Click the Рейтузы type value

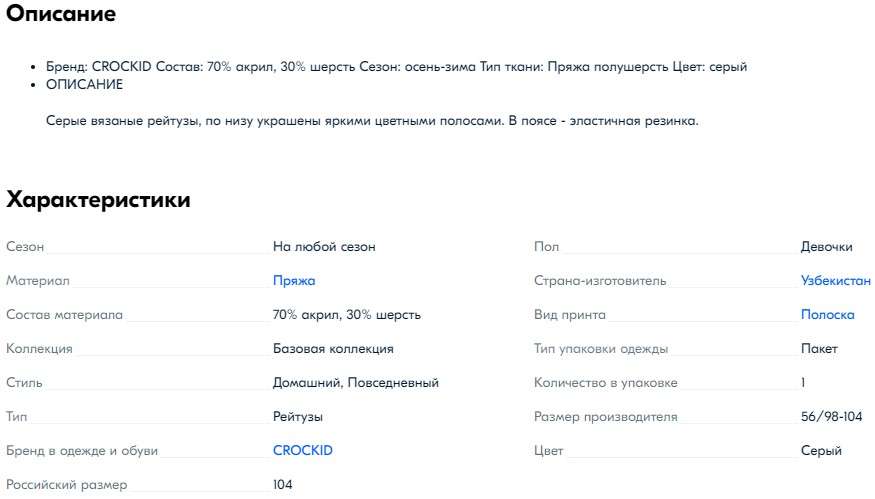tap(298, 417)
